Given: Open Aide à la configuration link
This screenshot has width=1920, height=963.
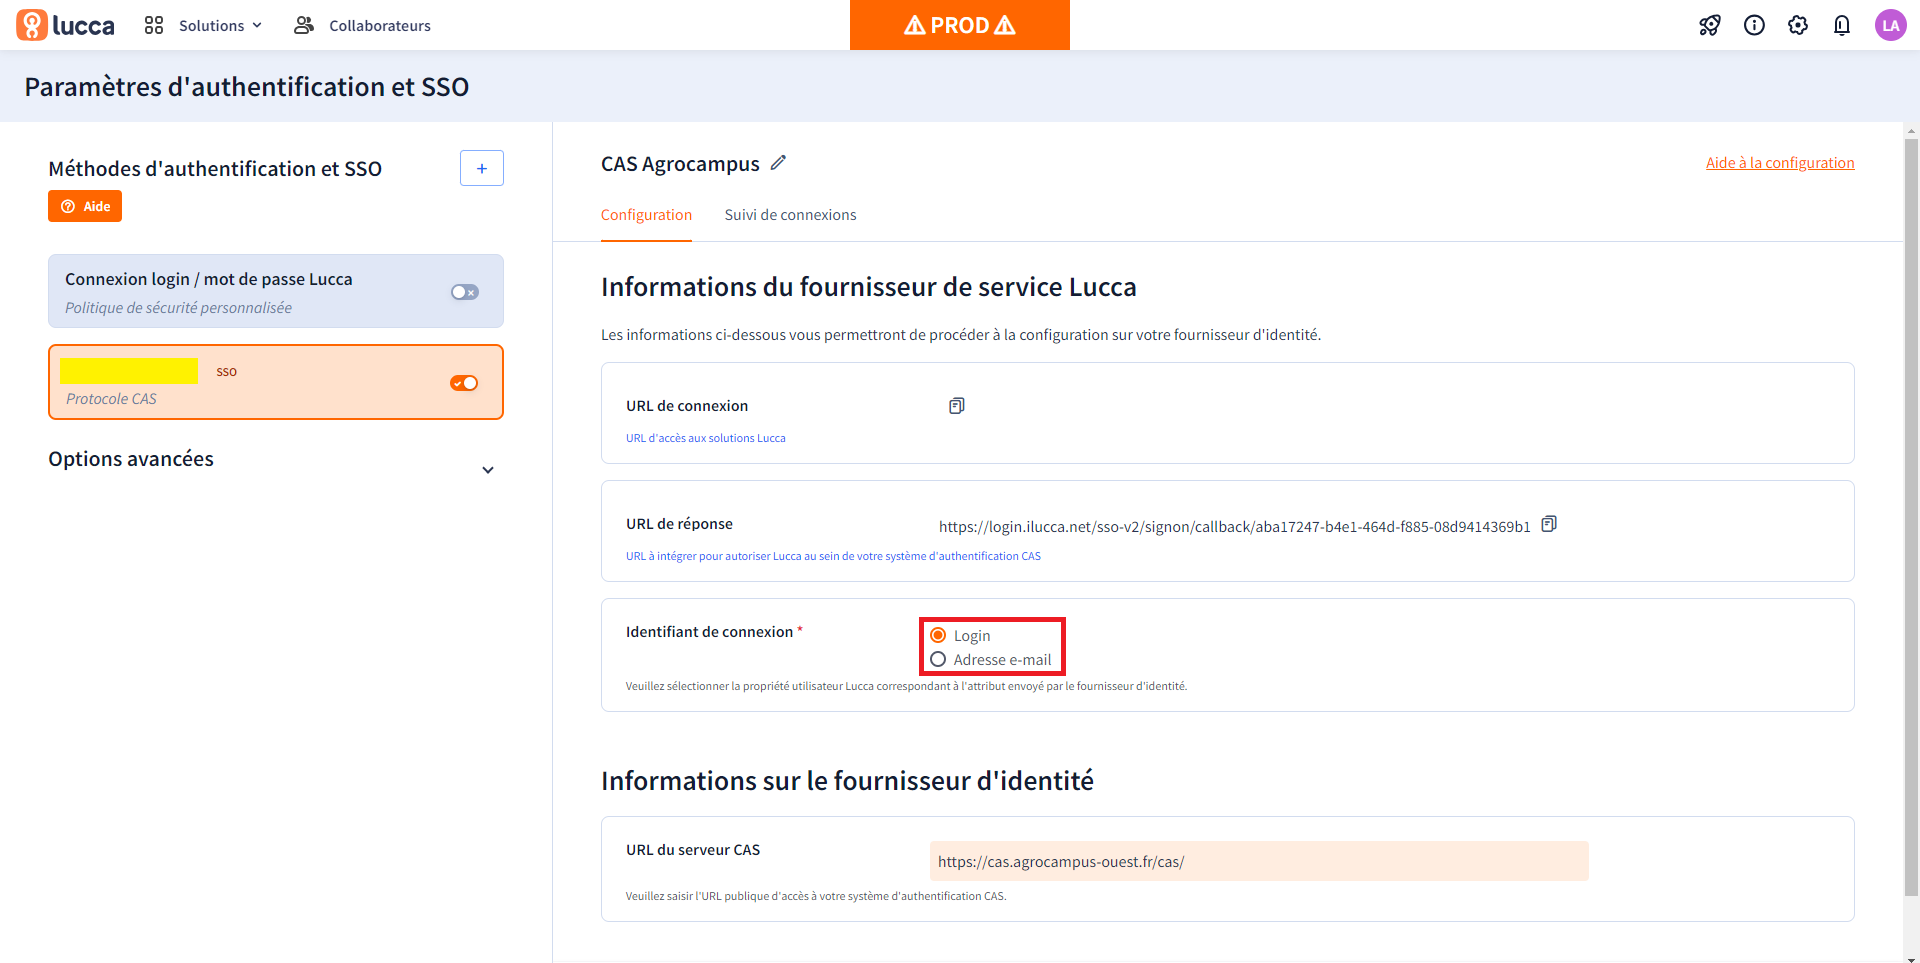Looking at the screenshot, I should [x=1780, y=163].
